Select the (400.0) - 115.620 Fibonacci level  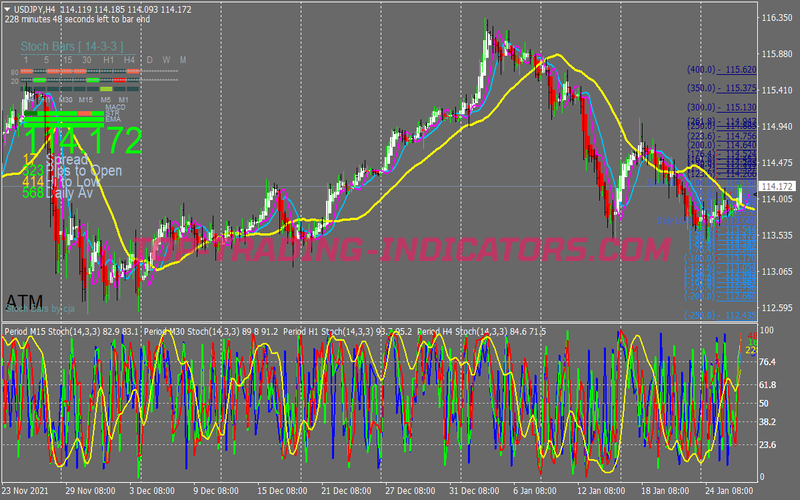[721, 70]
